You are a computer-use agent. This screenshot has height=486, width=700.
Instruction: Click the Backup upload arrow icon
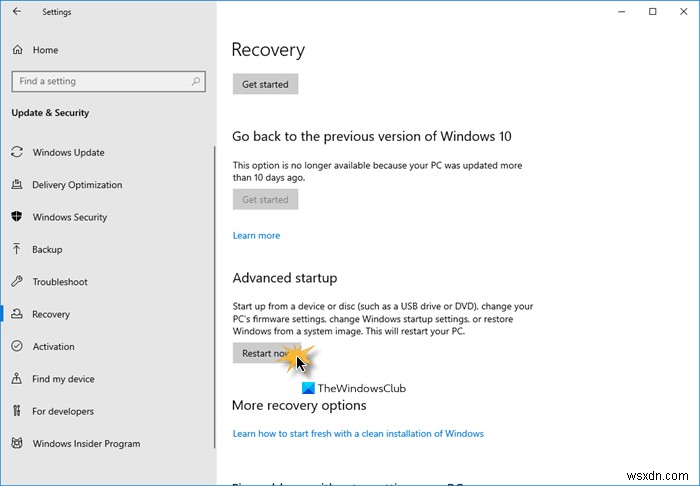tap(17, 249)
